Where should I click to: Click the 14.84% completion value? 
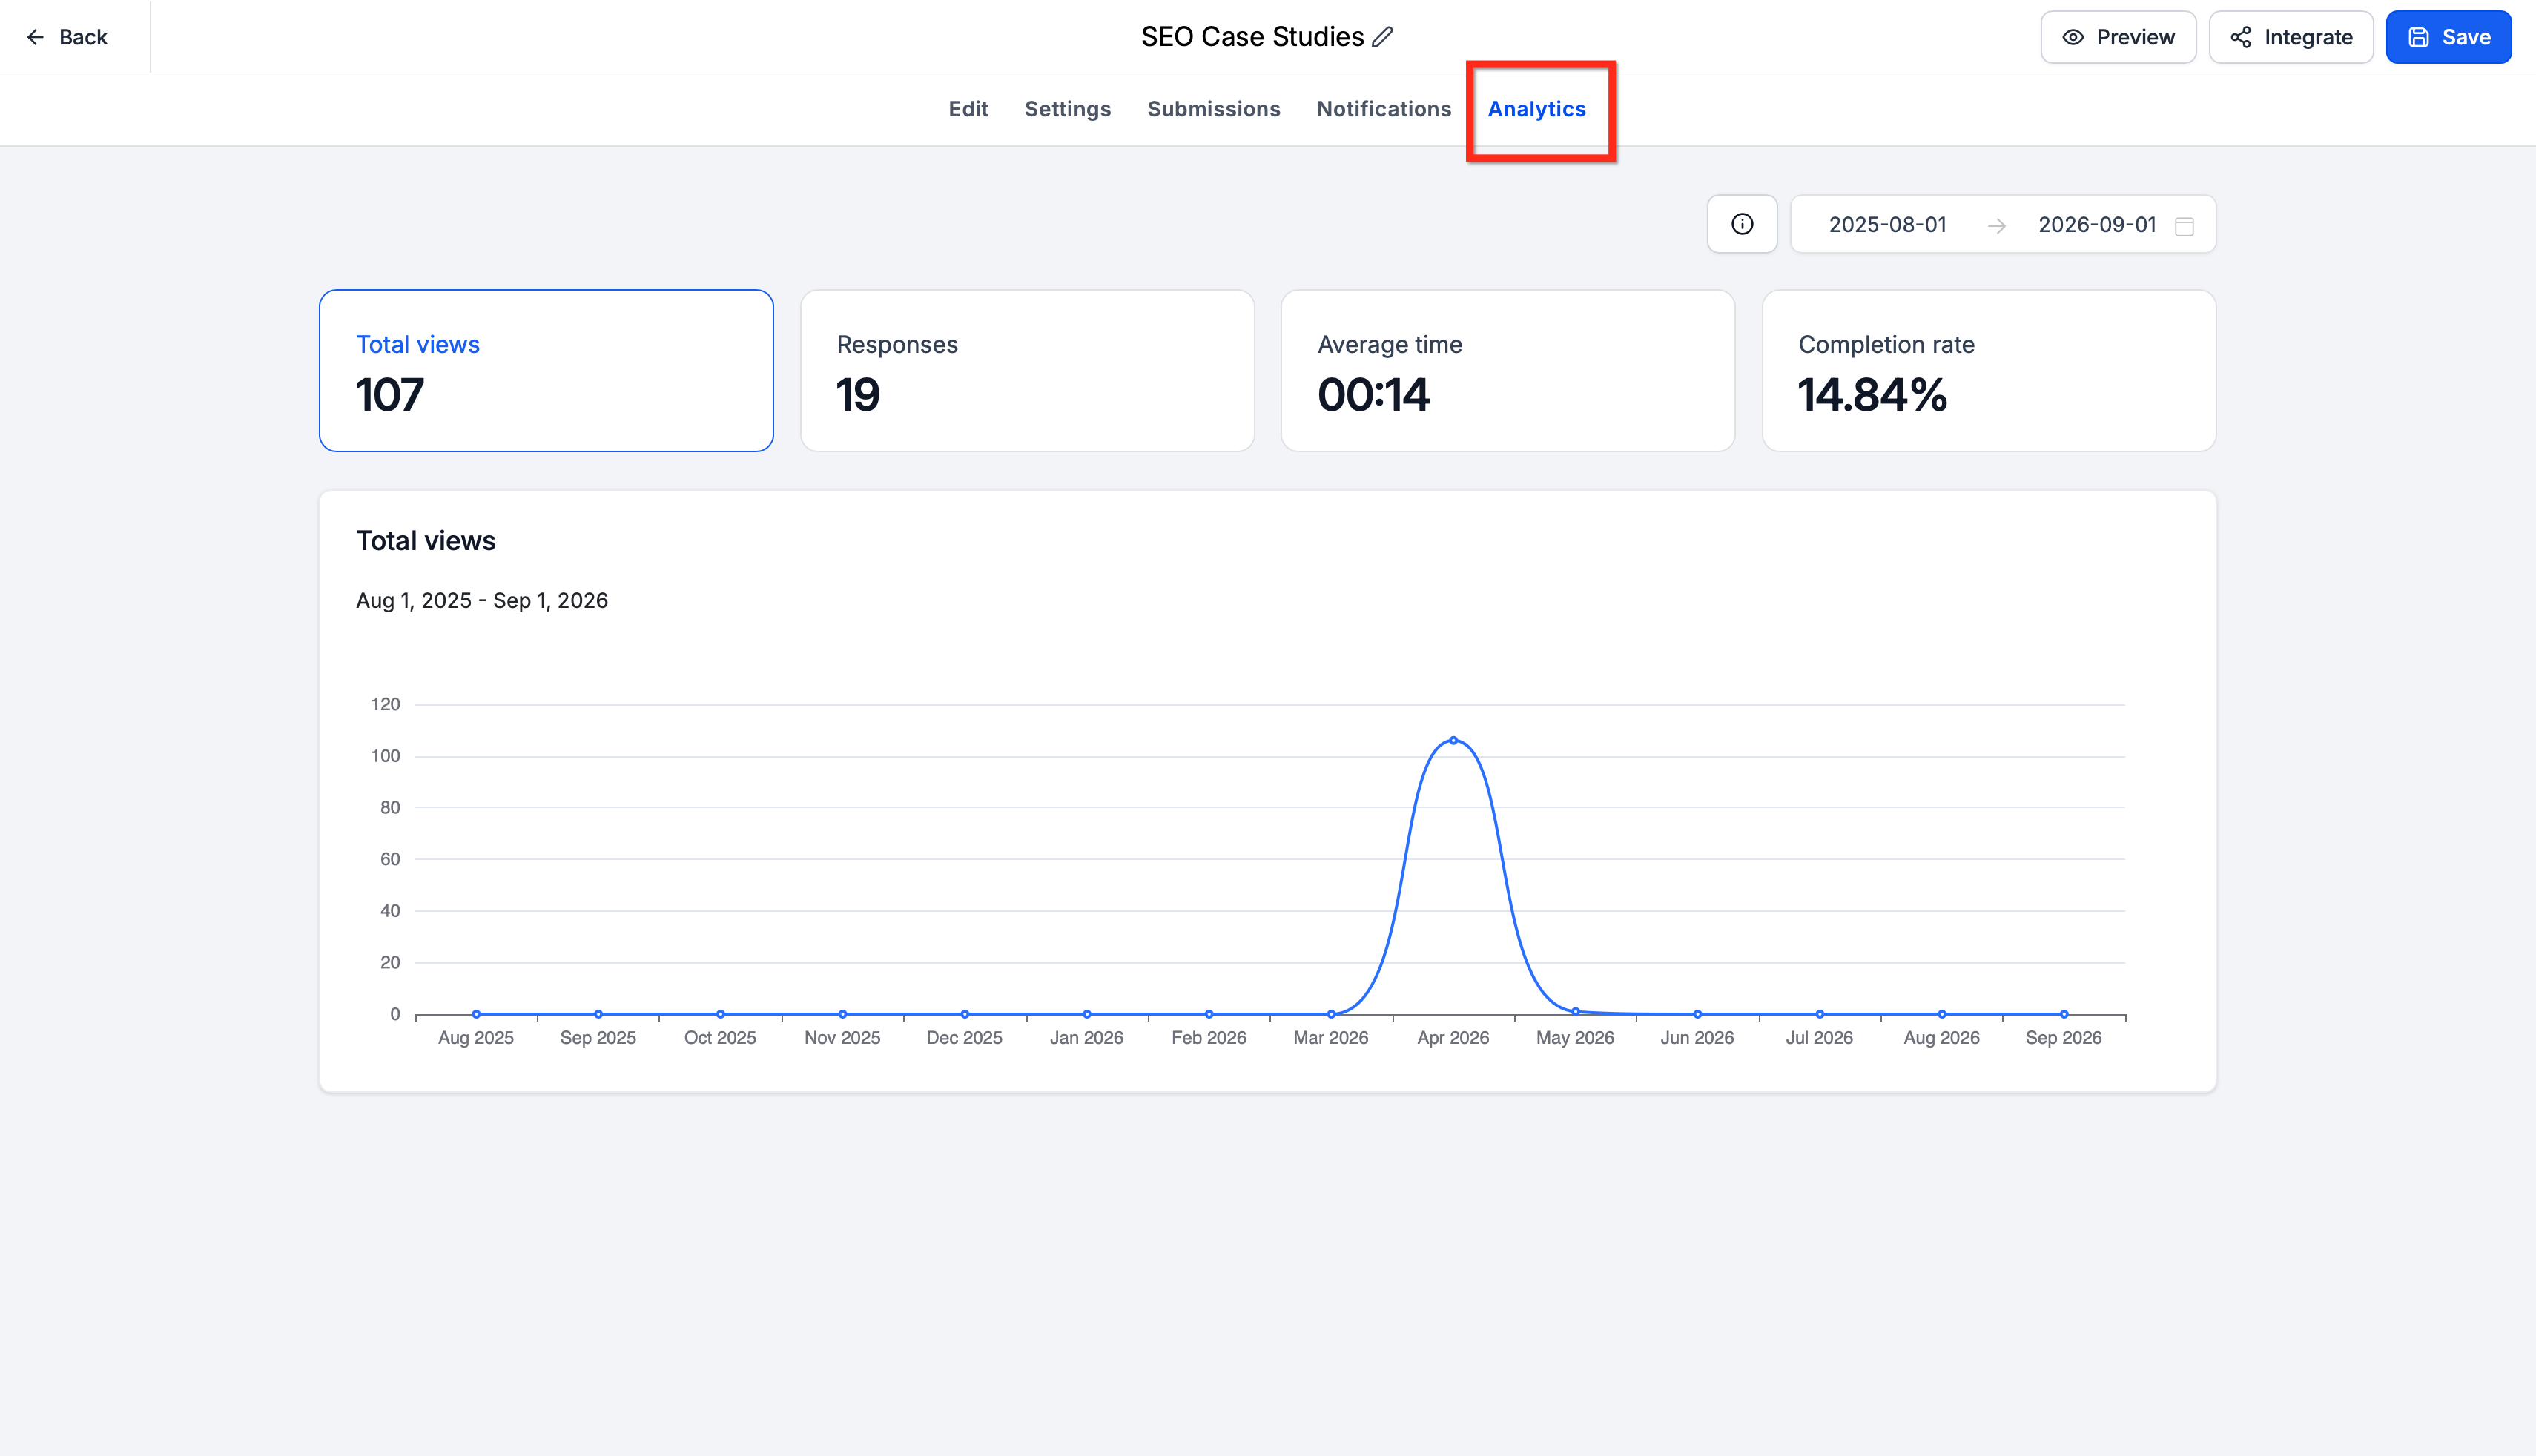(1872, 395)
